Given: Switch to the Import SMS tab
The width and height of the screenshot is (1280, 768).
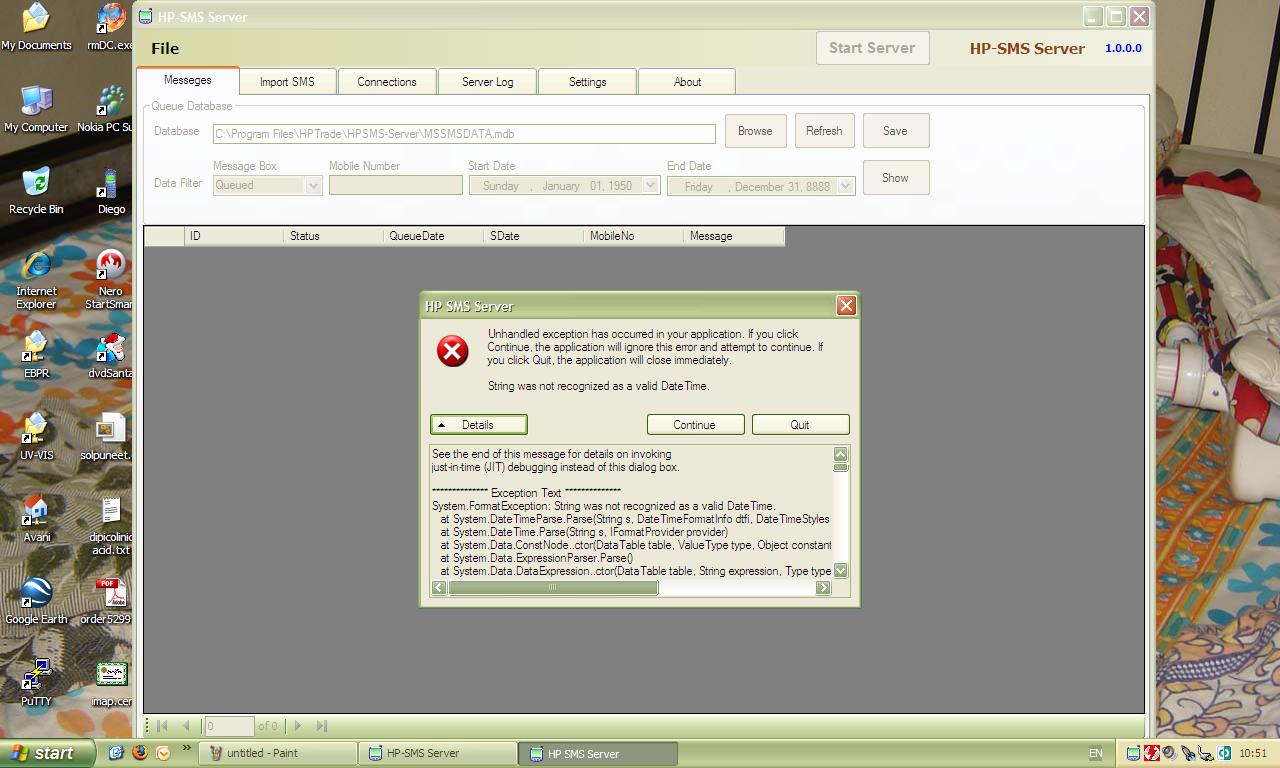Looking at the screenshot, I should tap(287, 82).
